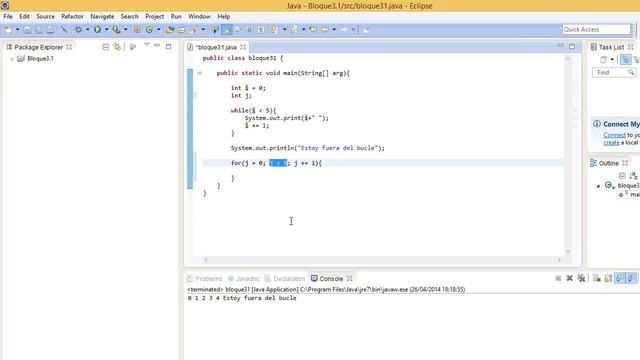Open the New file dropdown arrow

(18, 29)
